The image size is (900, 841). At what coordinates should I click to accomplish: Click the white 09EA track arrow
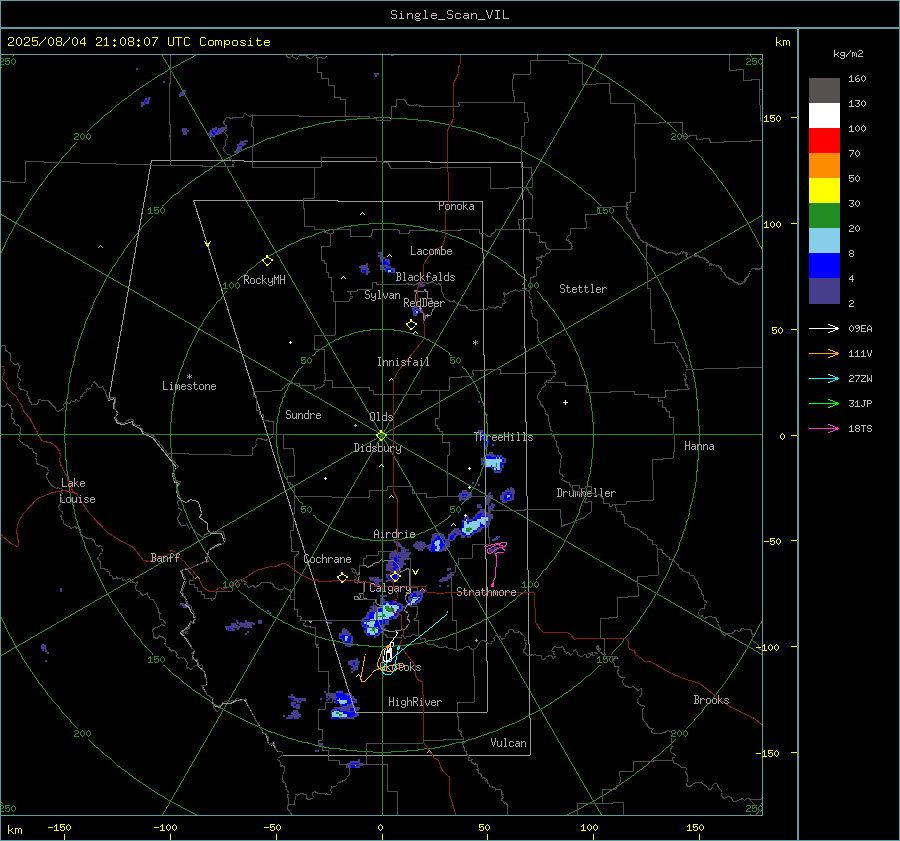824,328
